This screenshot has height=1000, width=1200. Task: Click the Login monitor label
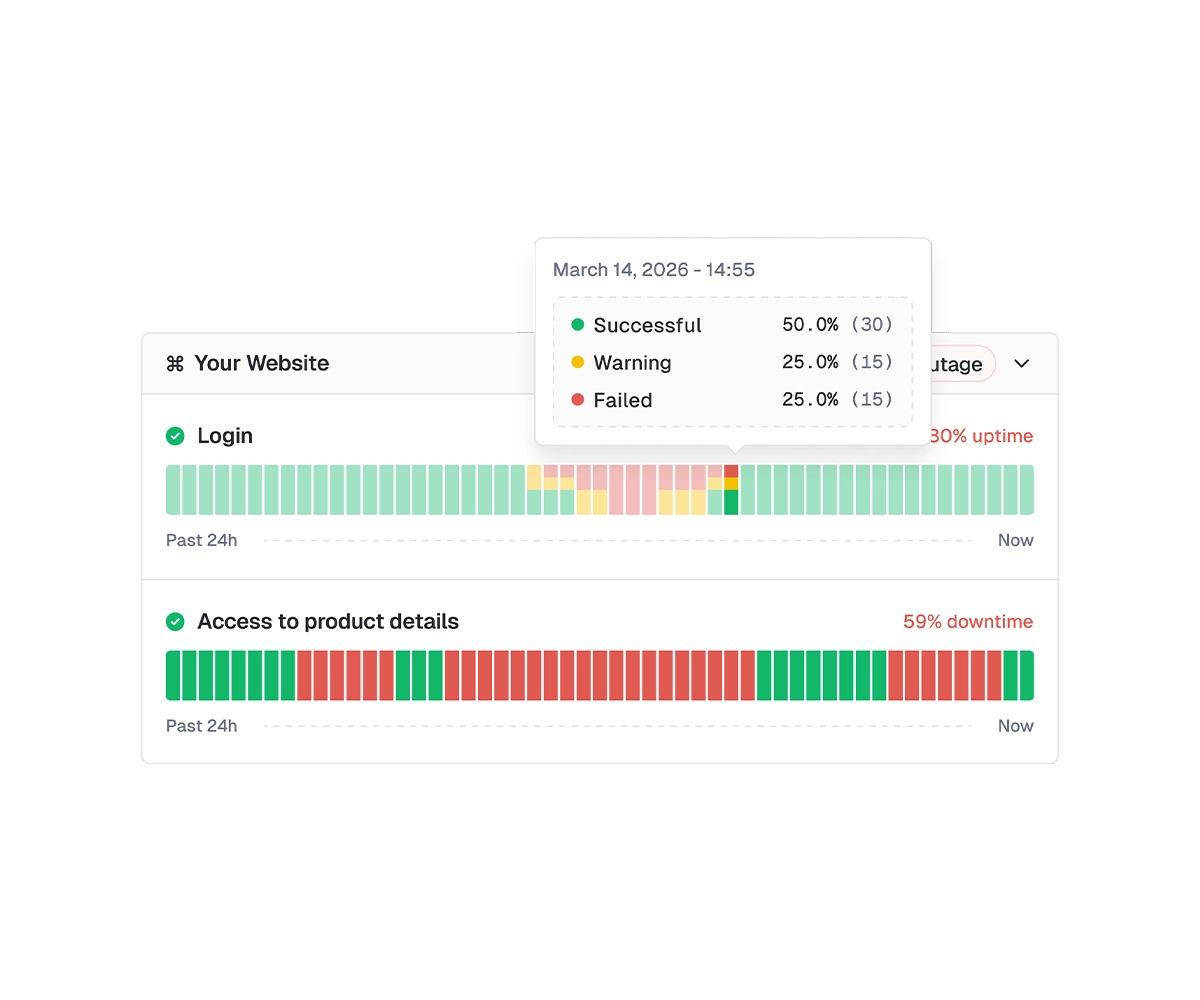coord(225,436)
